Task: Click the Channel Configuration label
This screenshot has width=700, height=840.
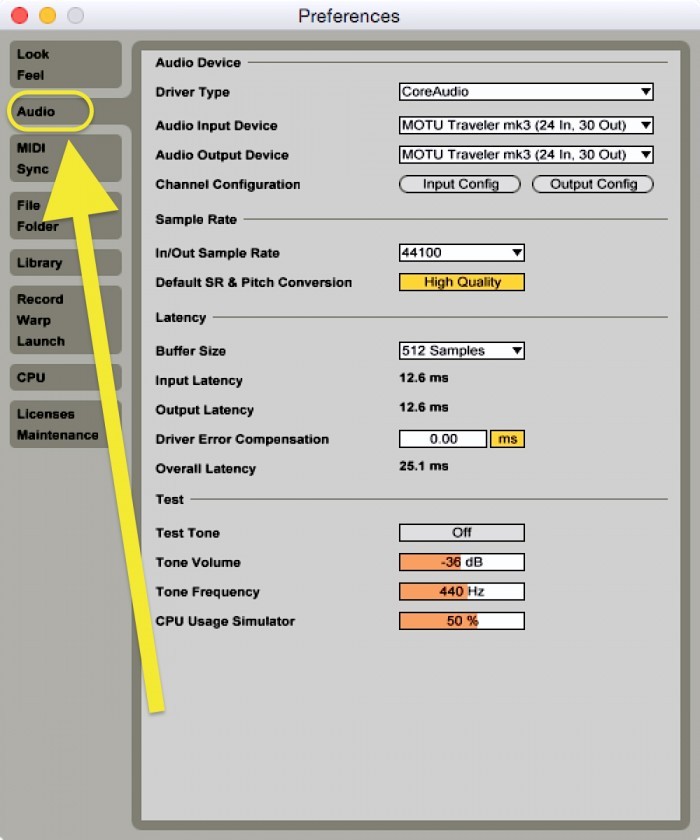Action: [228, 184]
